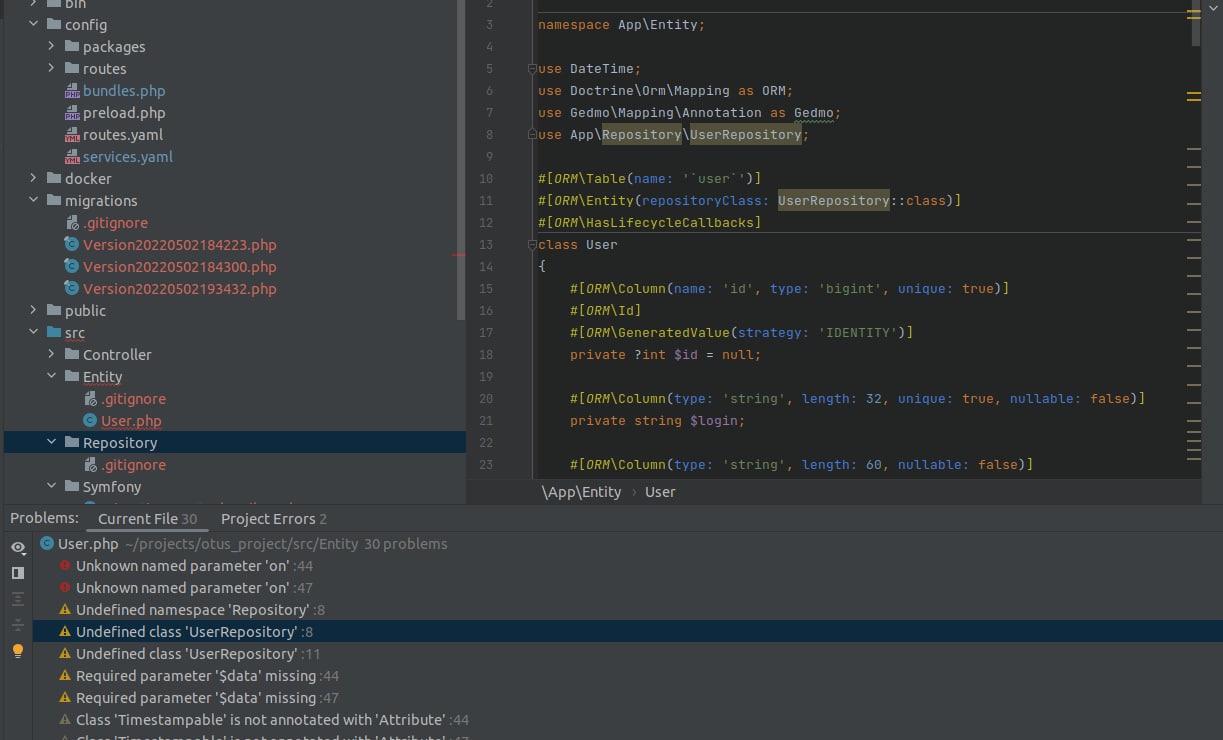
Task: Click the User.php class icon in project tree
Action: click(90, 421)
